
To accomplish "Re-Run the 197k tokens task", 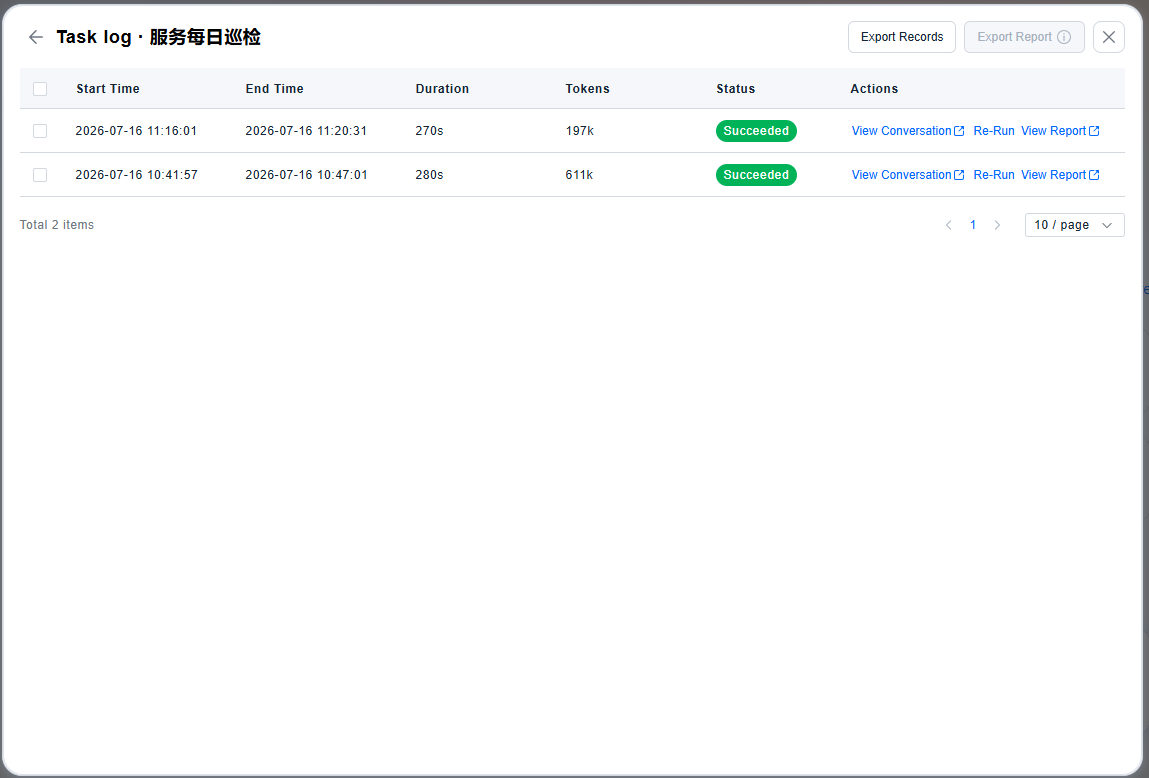I will pyautogui.click(x=994, y=131).
